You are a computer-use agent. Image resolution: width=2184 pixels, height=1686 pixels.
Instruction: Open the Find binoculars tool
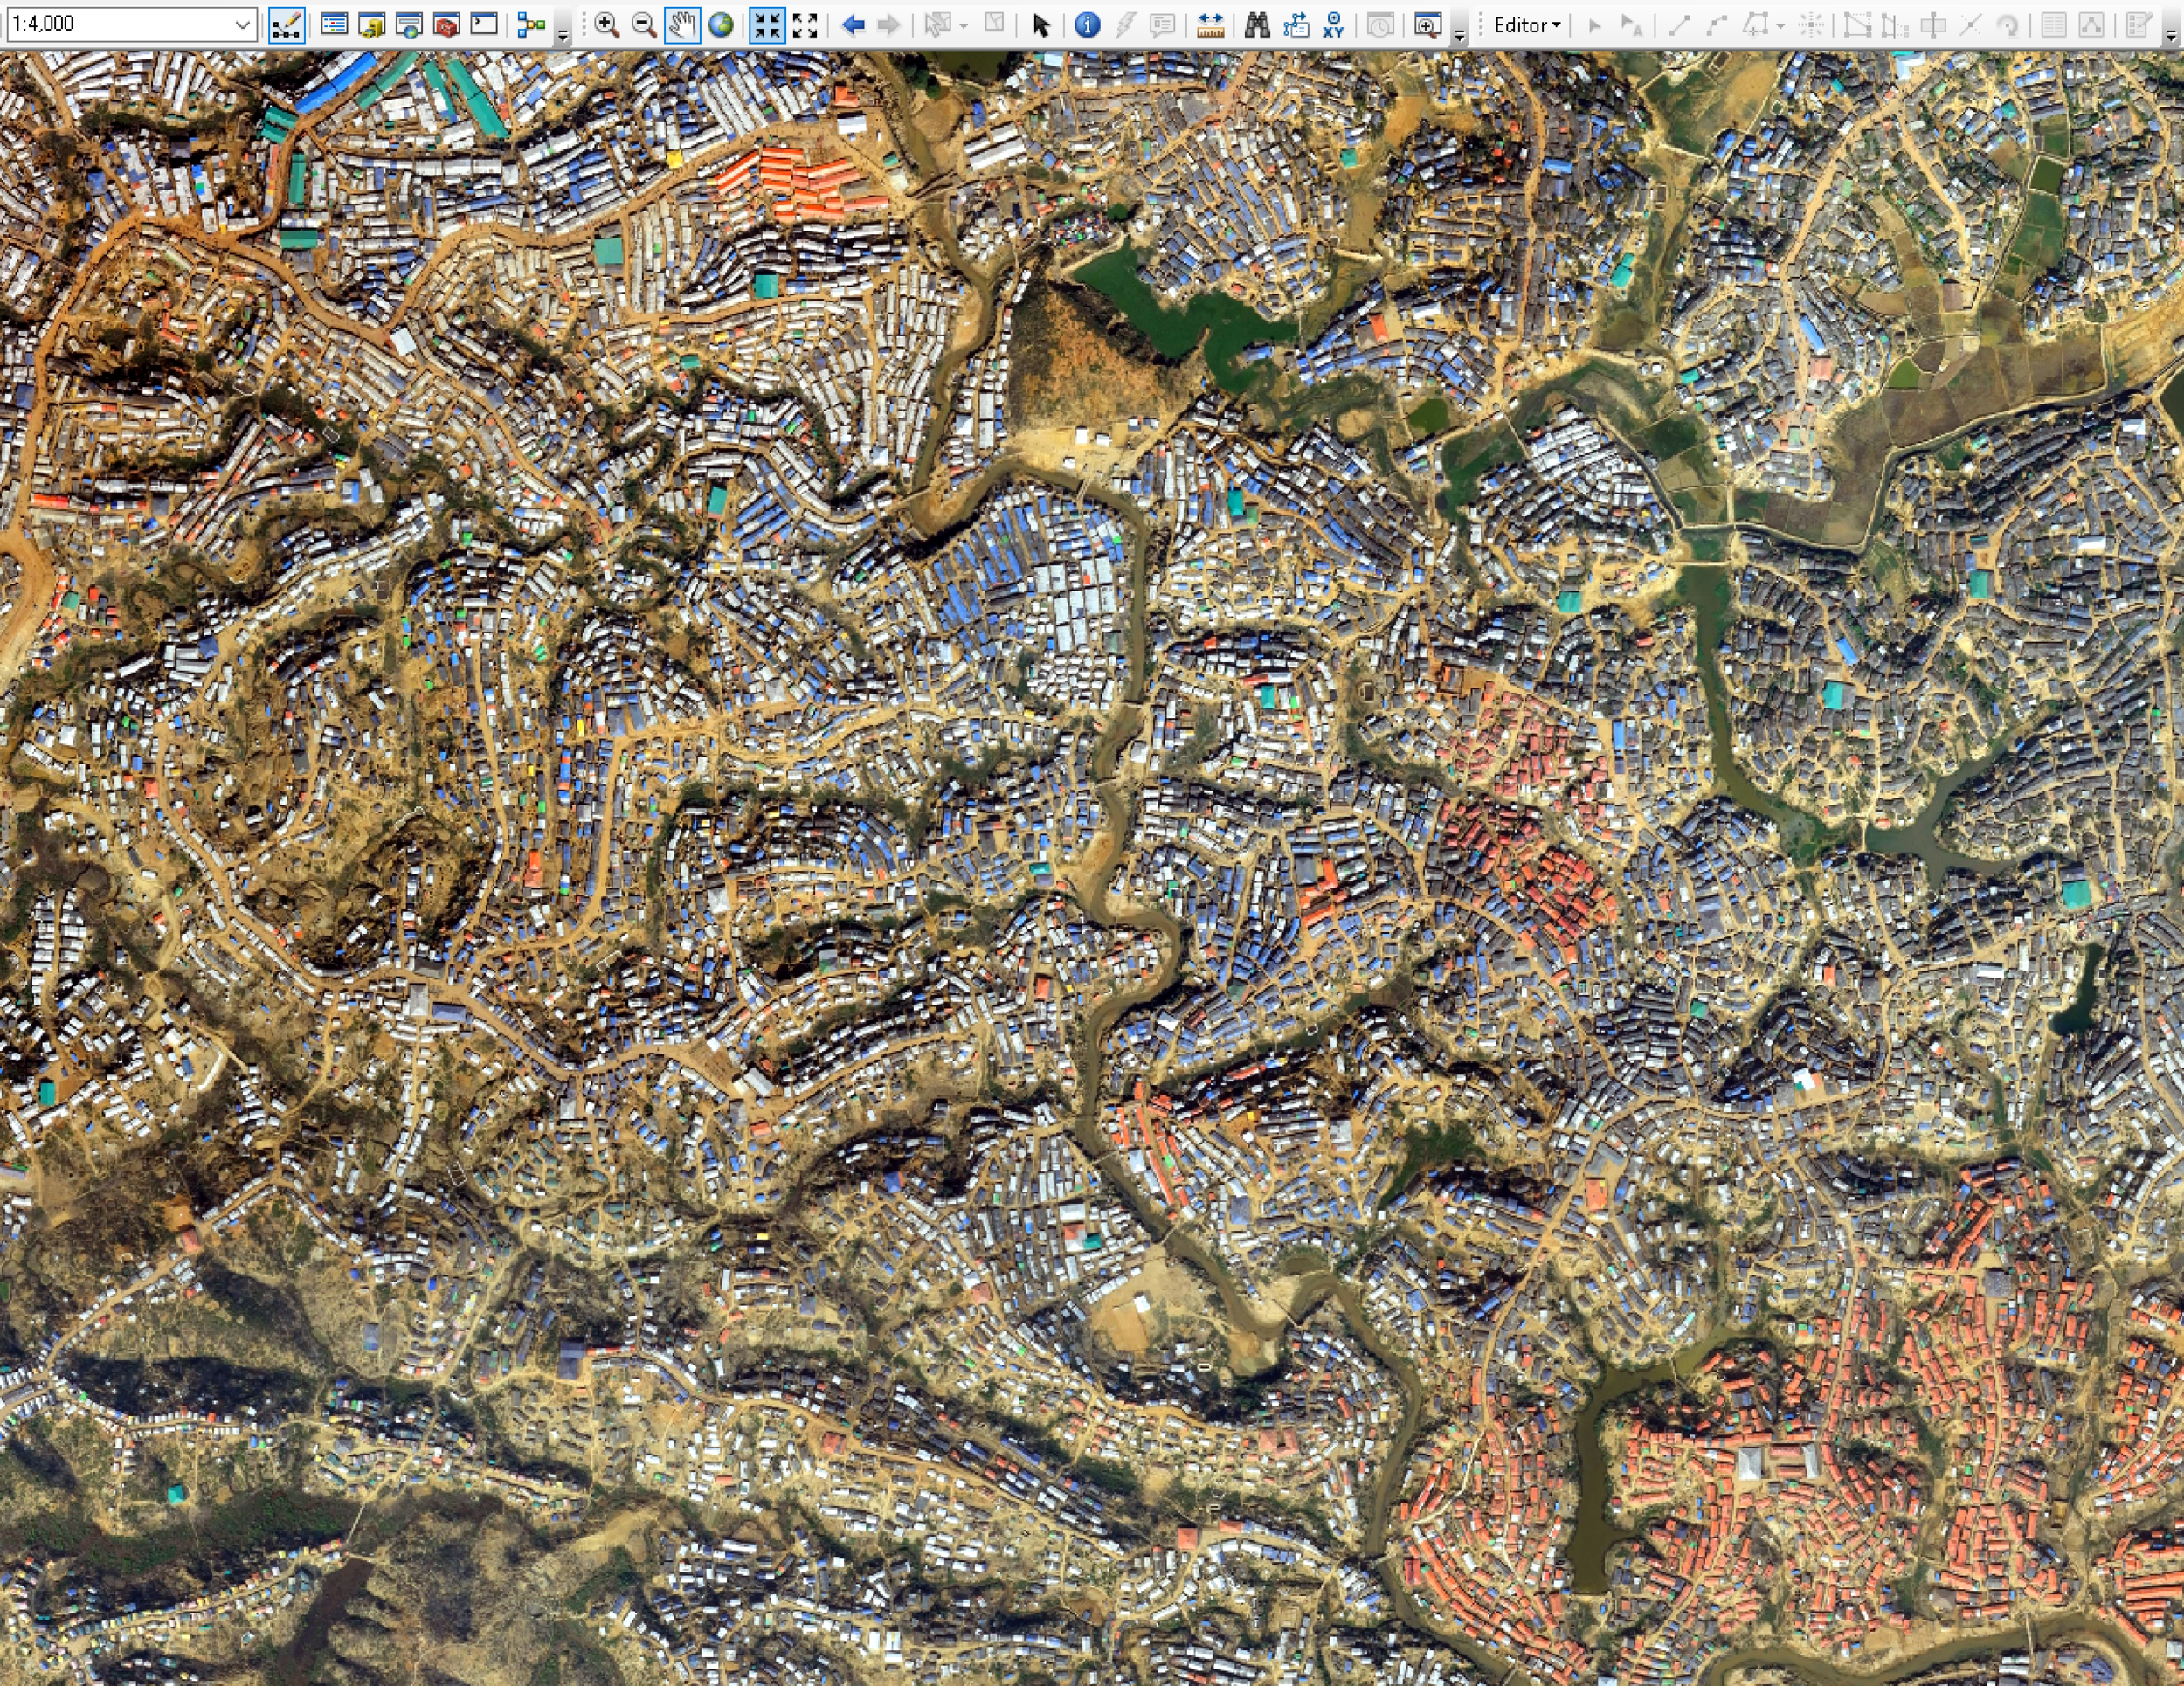[x=1257, y=25]
